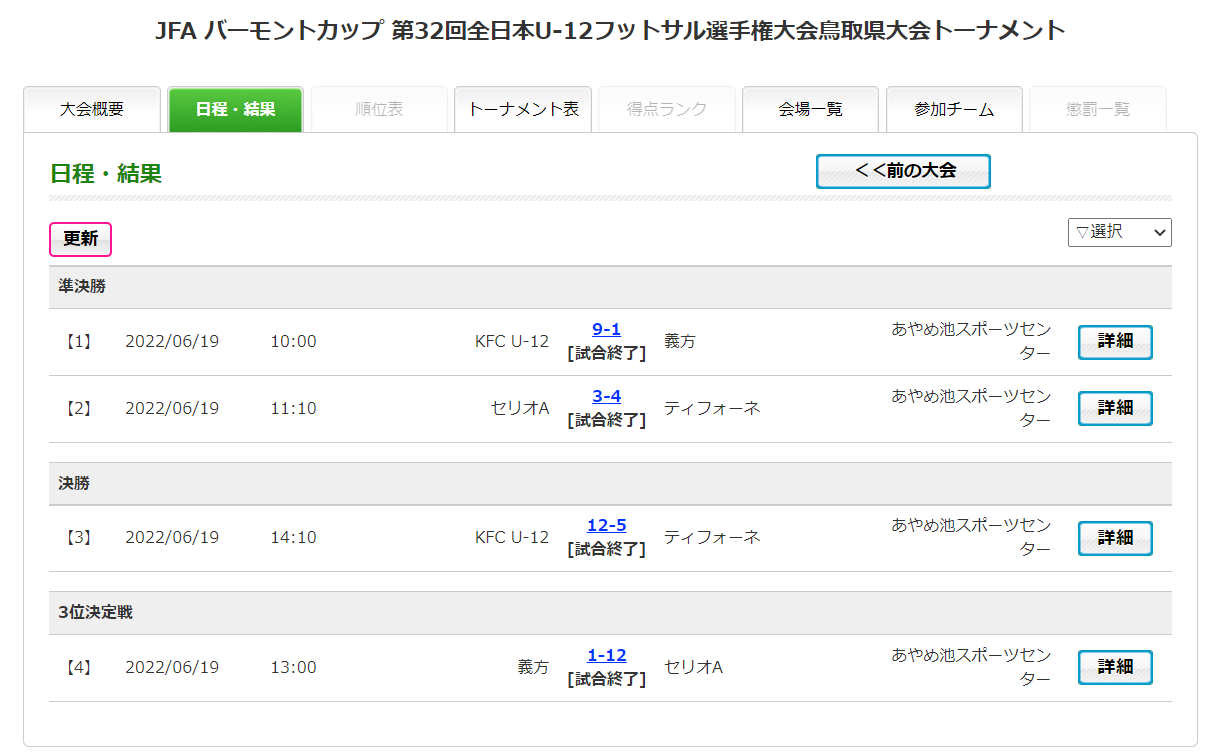Open the 3-4 score link
This screenshot has height=753, width=1208.
[x=607, y=396]
